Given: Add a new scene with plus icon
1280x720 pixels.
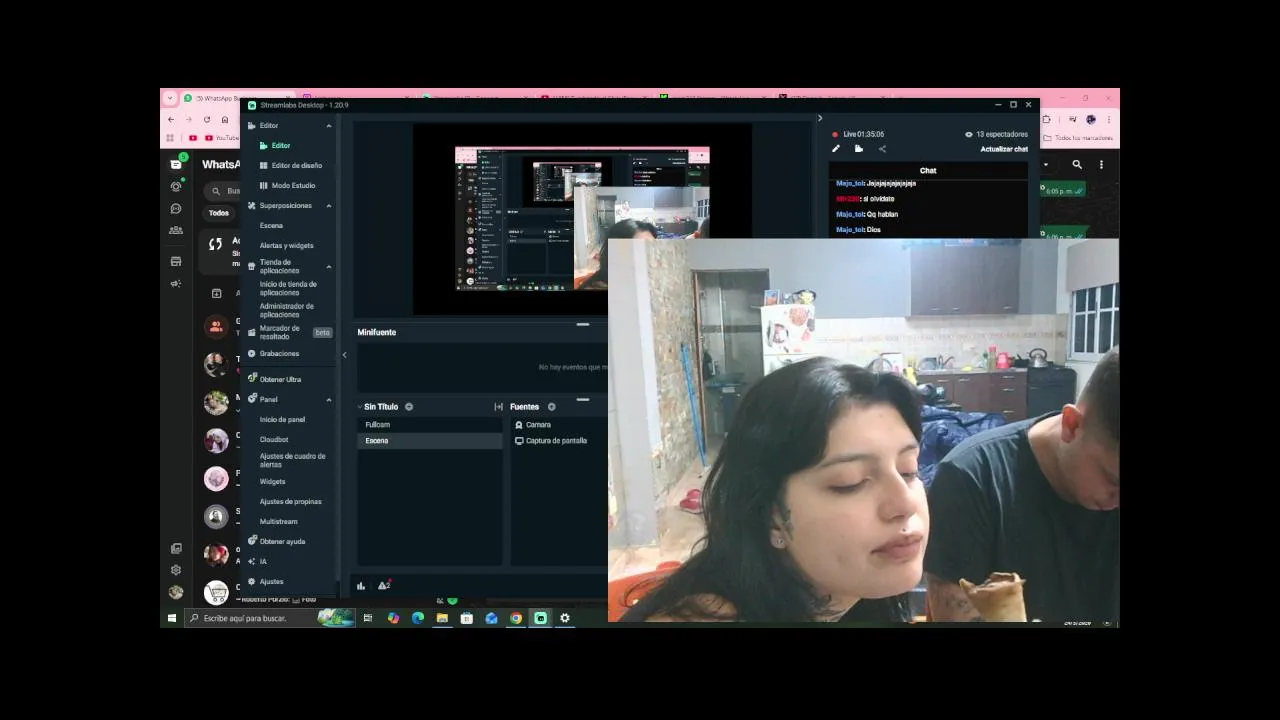Looking at the screenshot, I should tap(409, 407).
